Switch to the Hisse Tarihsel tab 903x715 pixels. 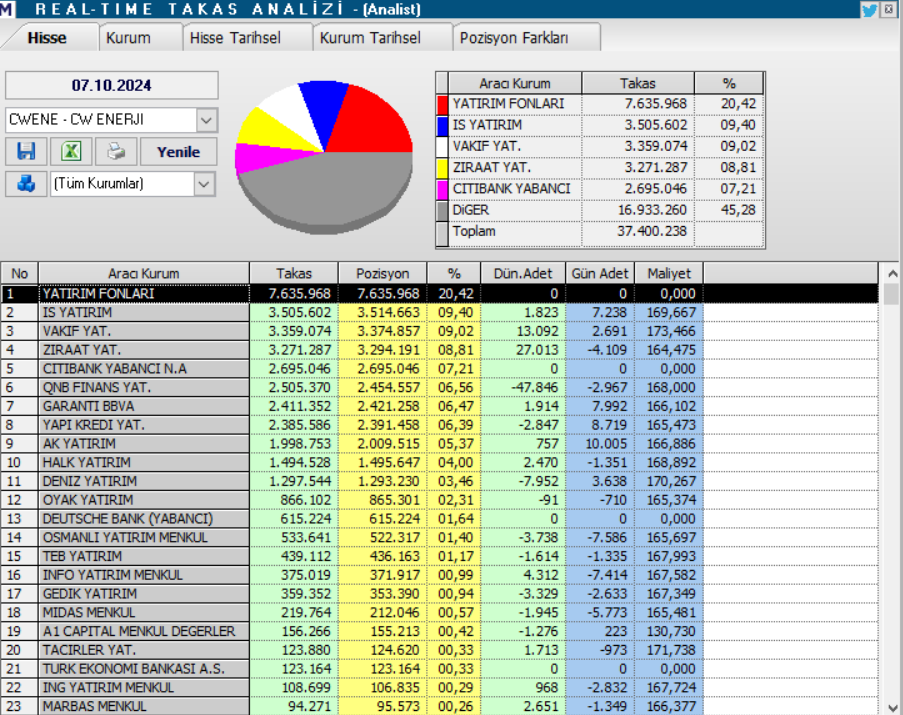click(x=239, y=36)
